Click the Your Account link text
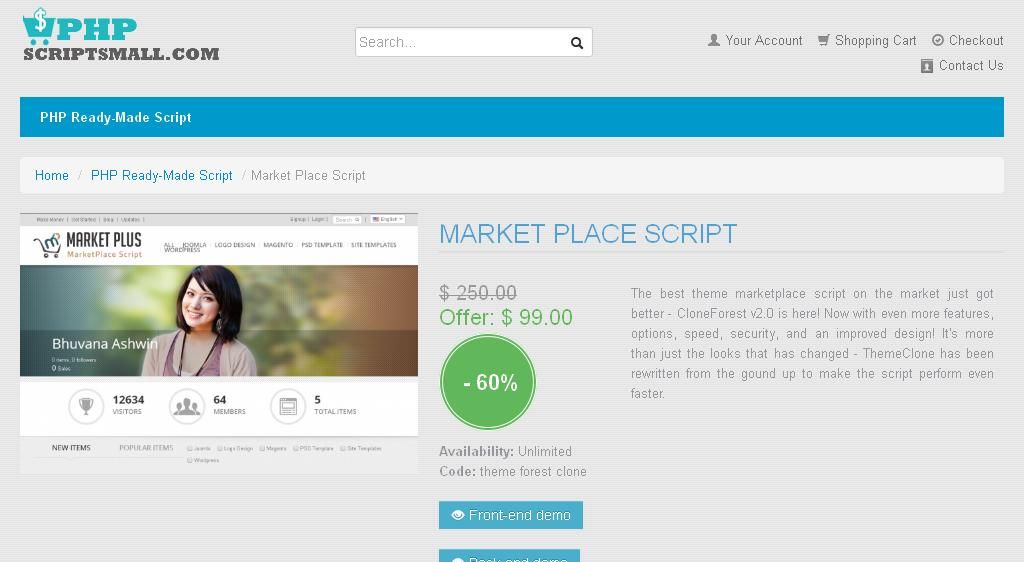This screenshot has width=1024, height=562. pos(763,40)
